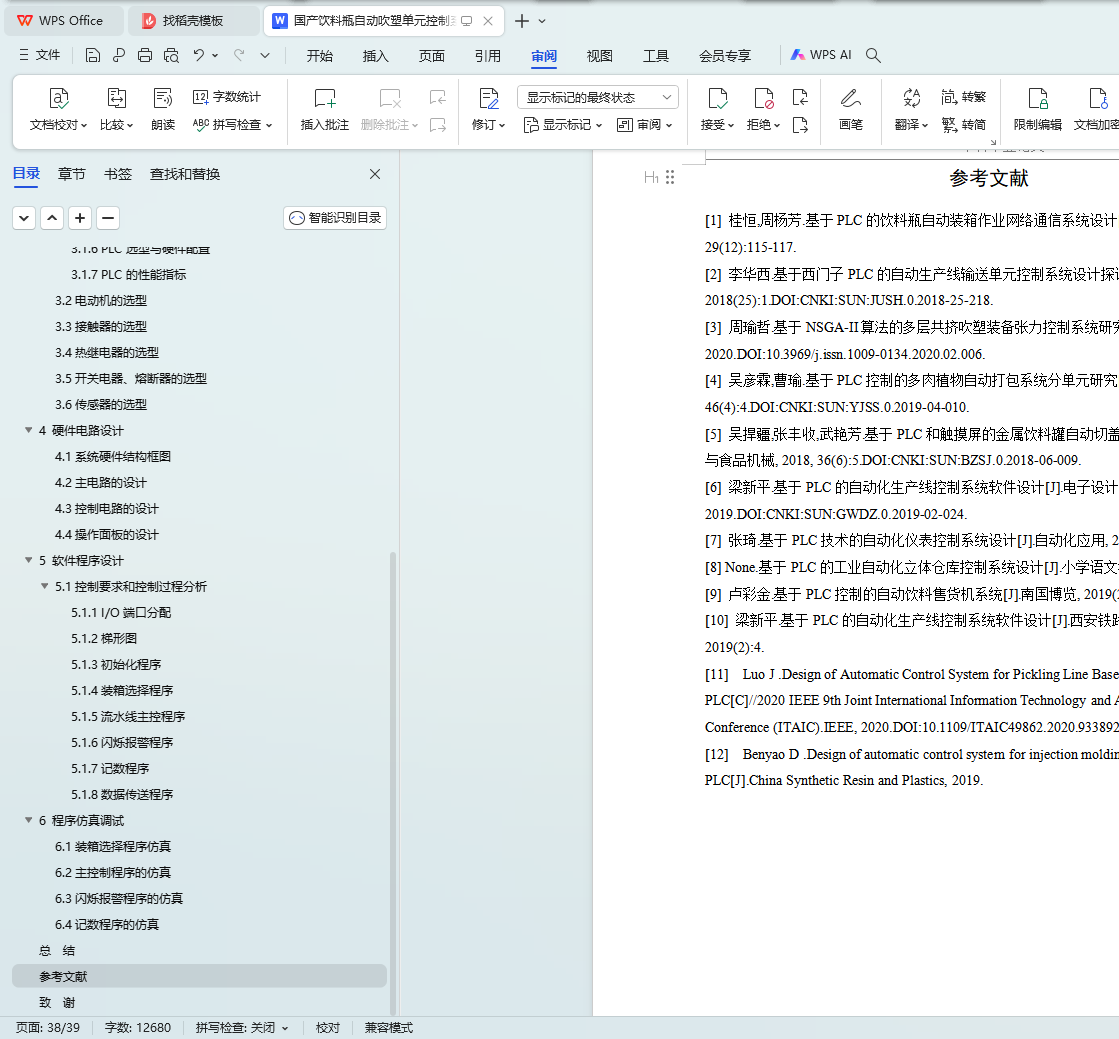Click the Print icon in quick toolbar
Screen dimensions: 1119x1039
(x=145, y=55)
